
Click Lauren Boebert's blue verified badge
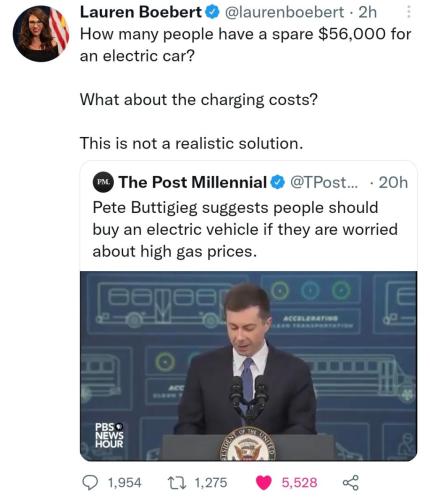tap(212, 13)
